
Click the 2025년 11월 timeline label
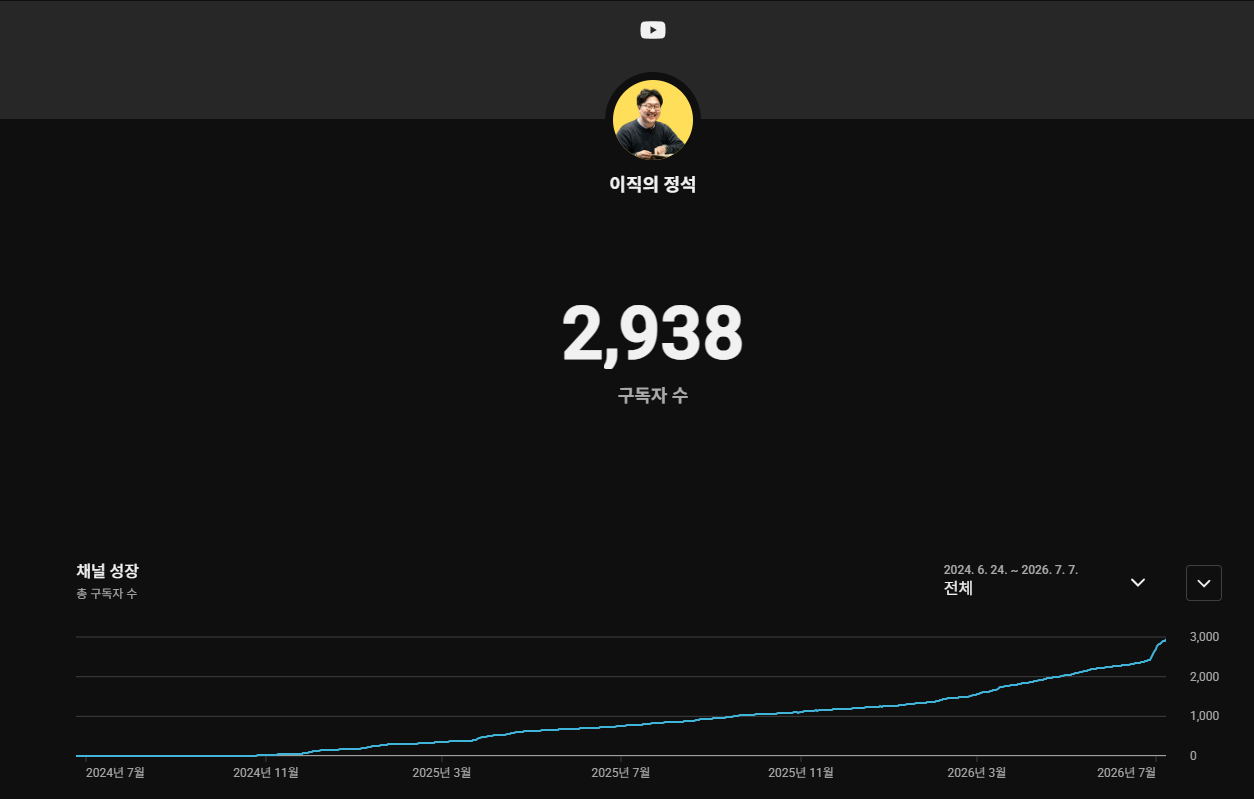[800, 772]
